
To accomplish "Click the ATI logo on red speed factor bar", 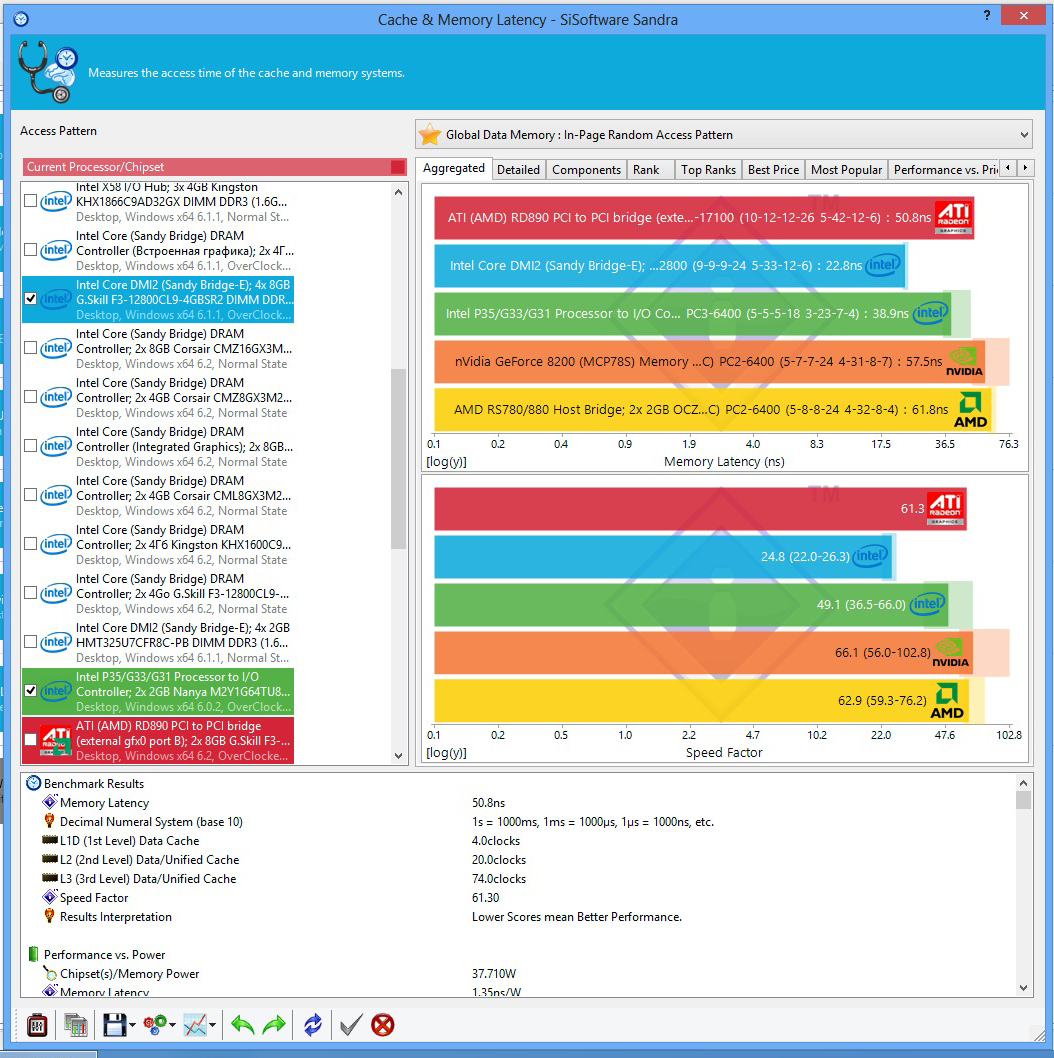I will (946, 508).
